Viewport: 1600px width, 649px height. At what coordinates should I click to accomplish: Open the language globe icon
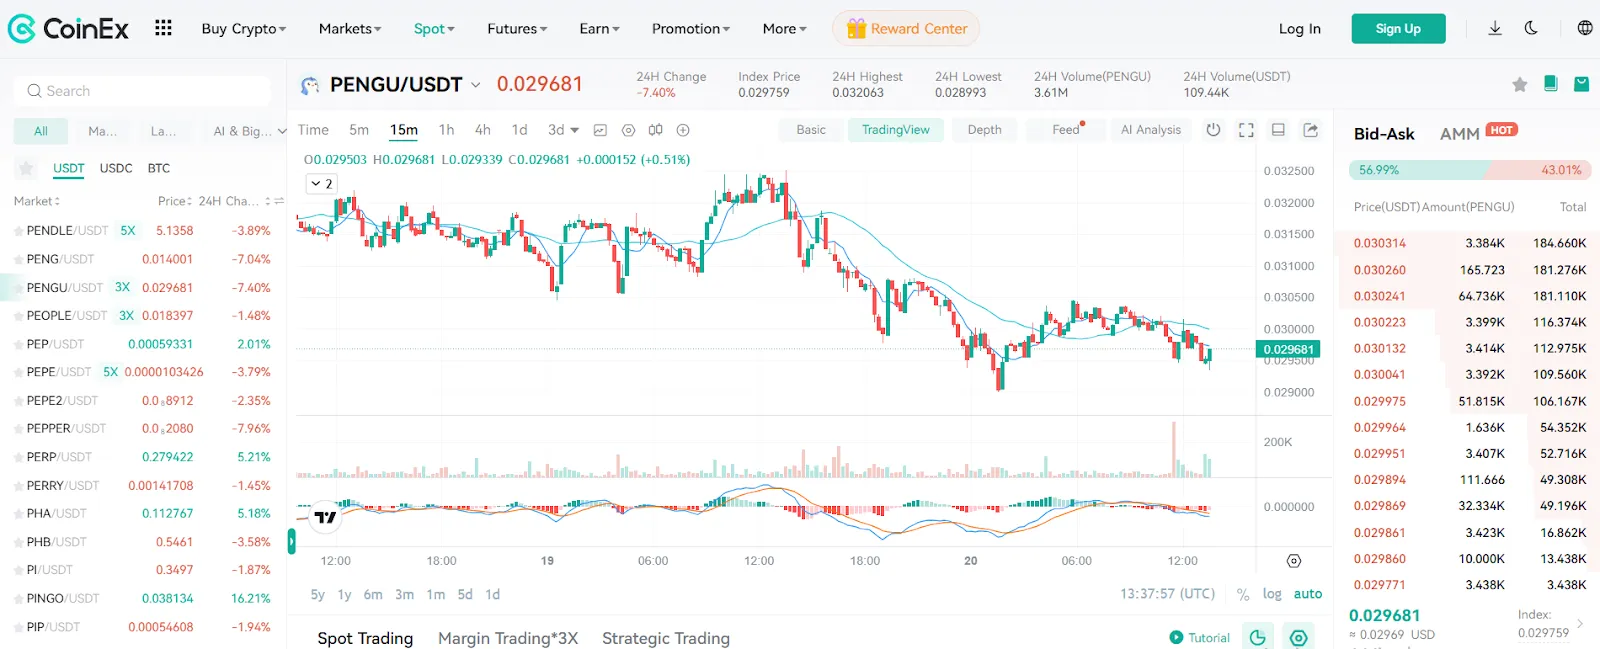click(1585, 28)
